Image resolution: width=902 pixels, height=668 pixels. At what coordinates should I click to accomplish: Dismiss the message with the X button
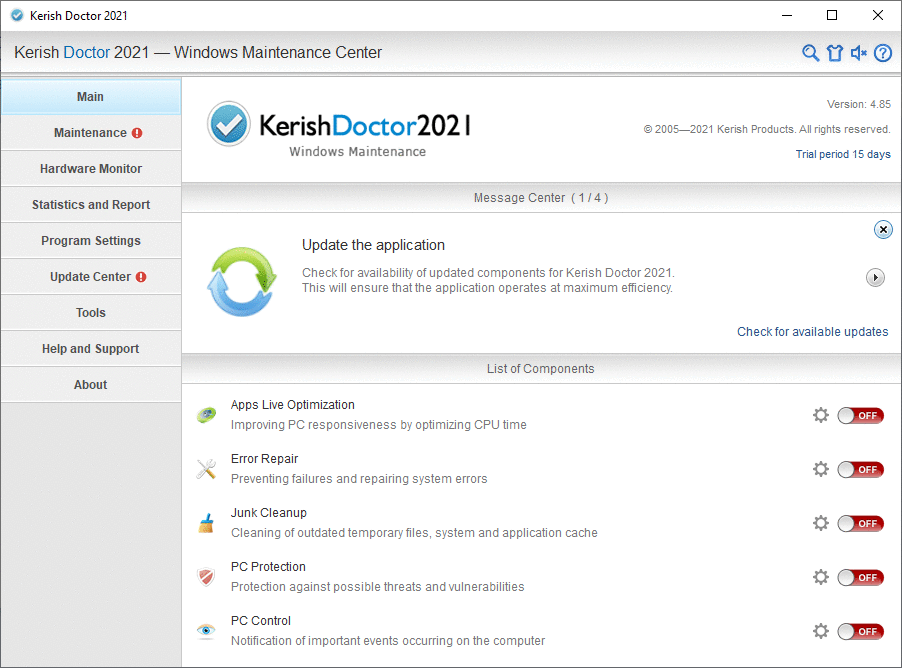(883, 230)
